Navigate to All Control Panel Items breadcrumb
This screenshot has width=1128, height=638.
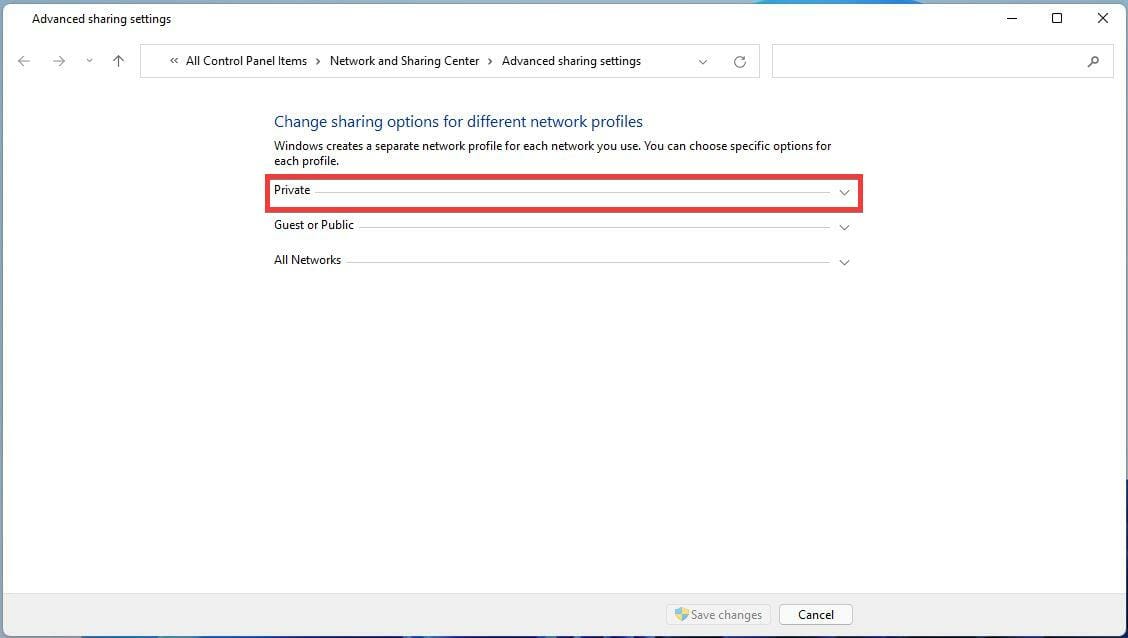click(x=246, y=61)
